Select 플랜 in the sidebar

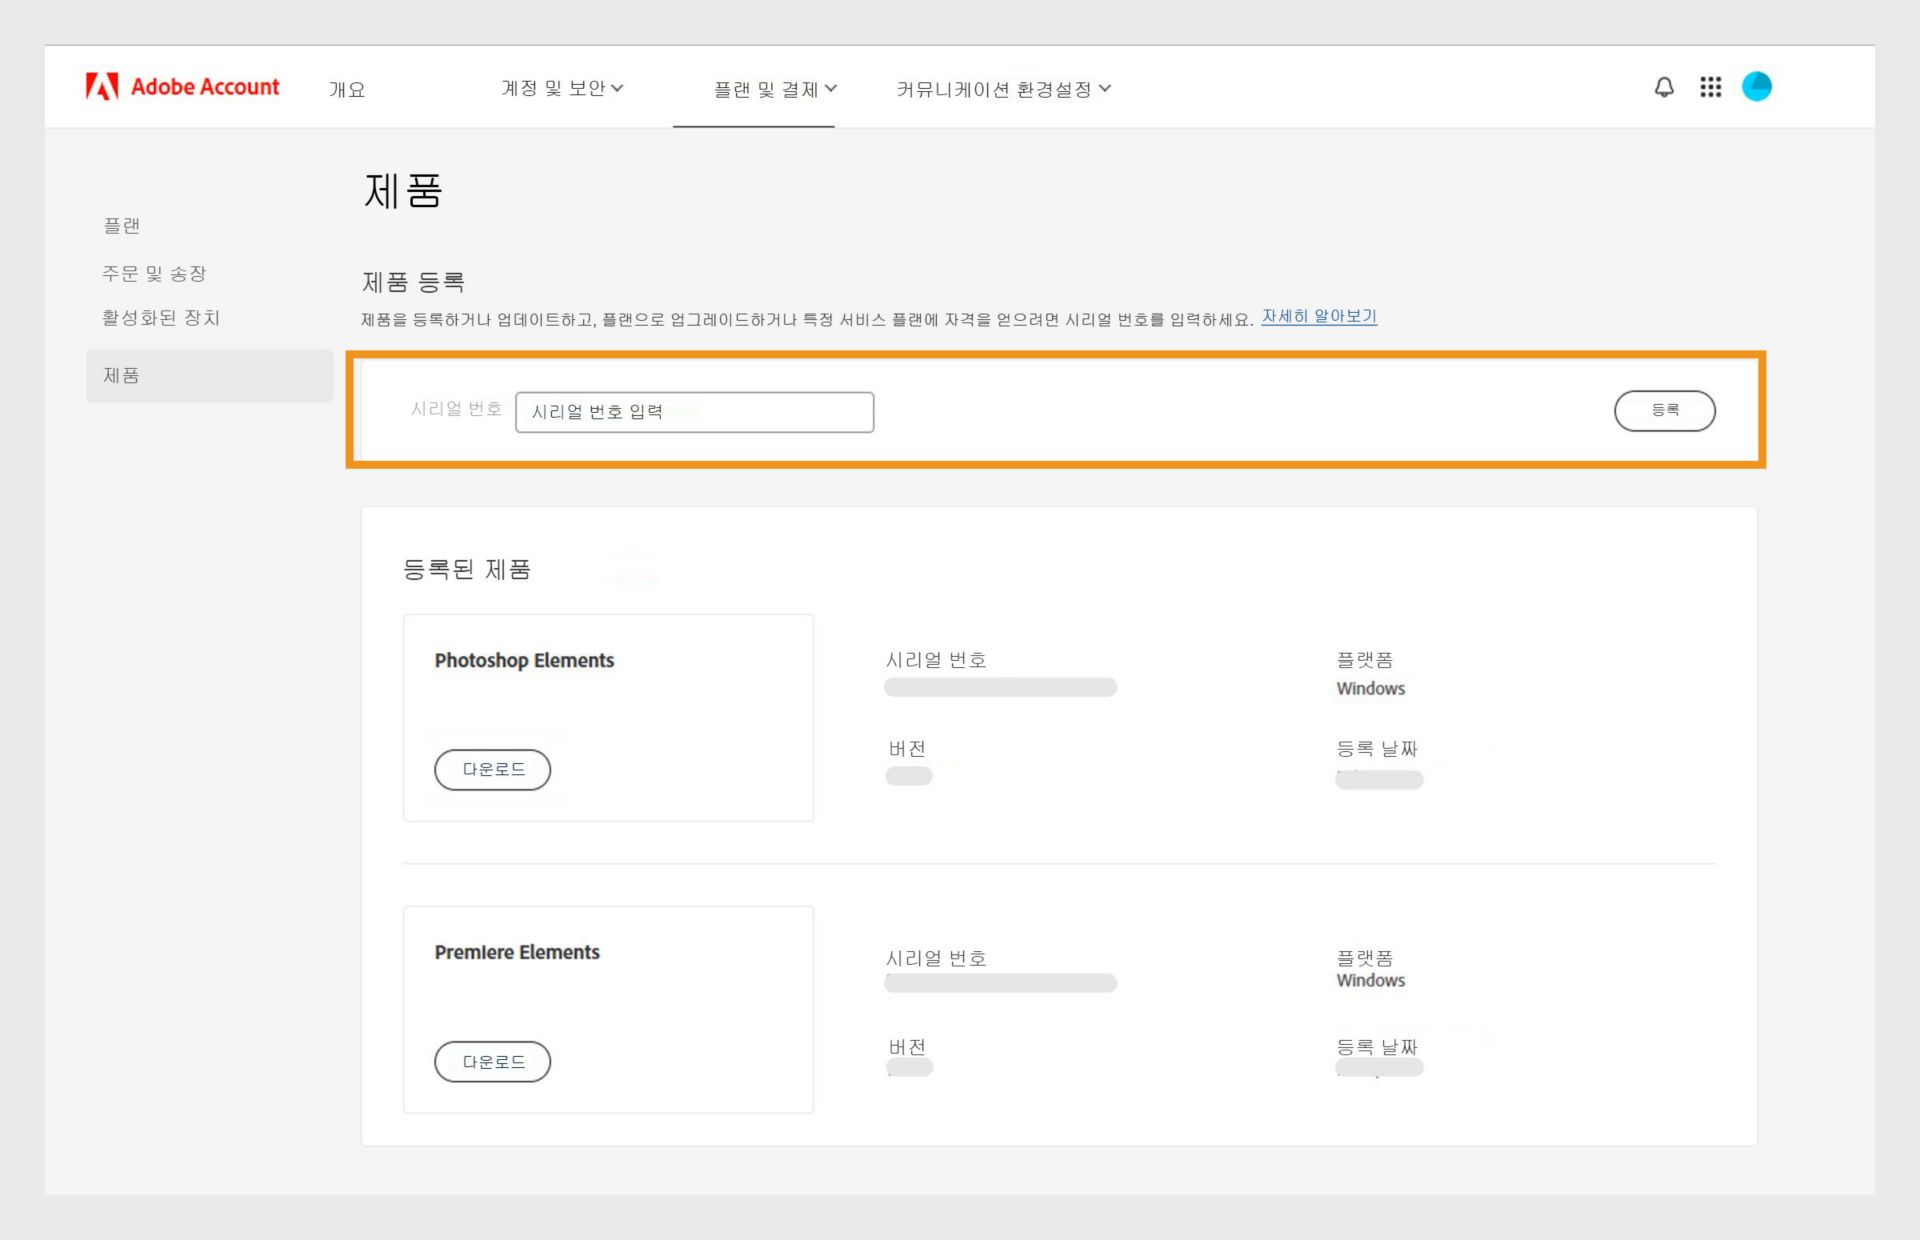pos(122,226)
